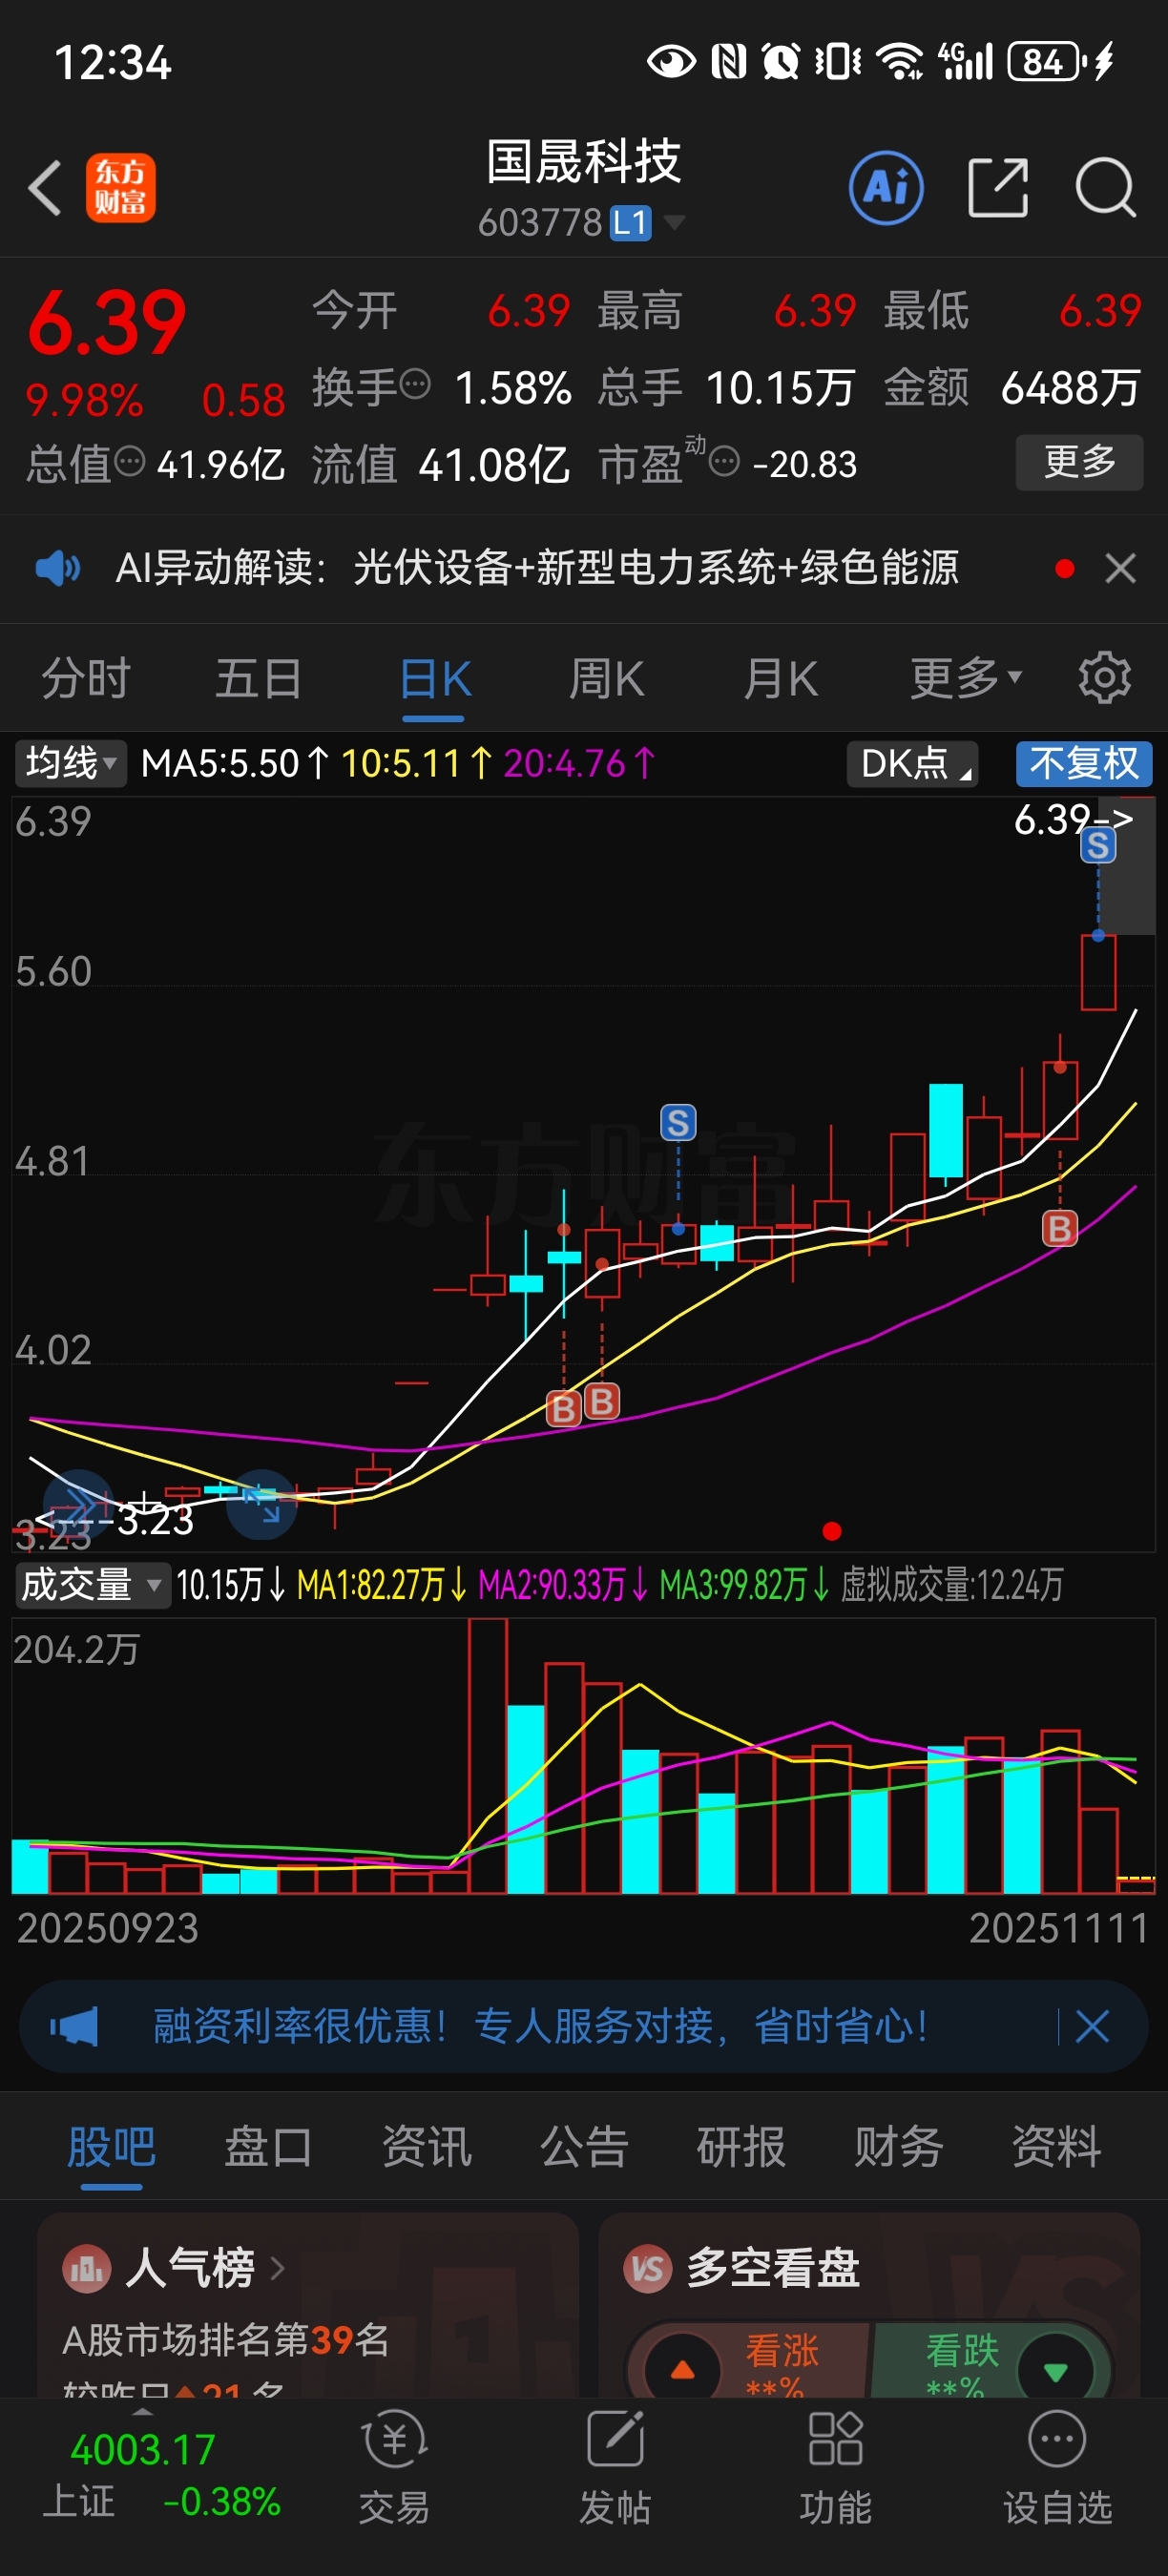Image resolution: width=1168 pixels, height=2576 pixels.
Task: Open the 融资利率很优惠 promo link
Action: point(540,2027)
